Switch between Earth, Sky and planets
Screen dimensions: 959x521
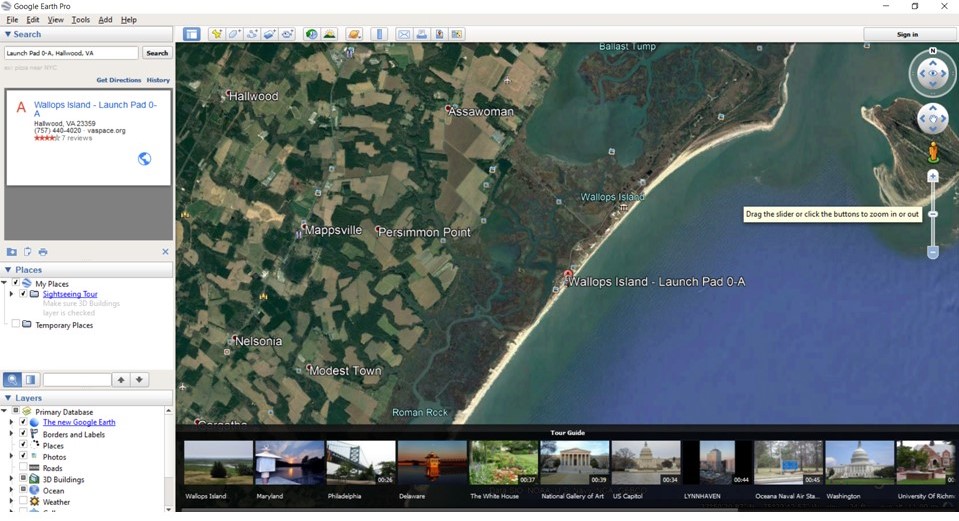354,34
